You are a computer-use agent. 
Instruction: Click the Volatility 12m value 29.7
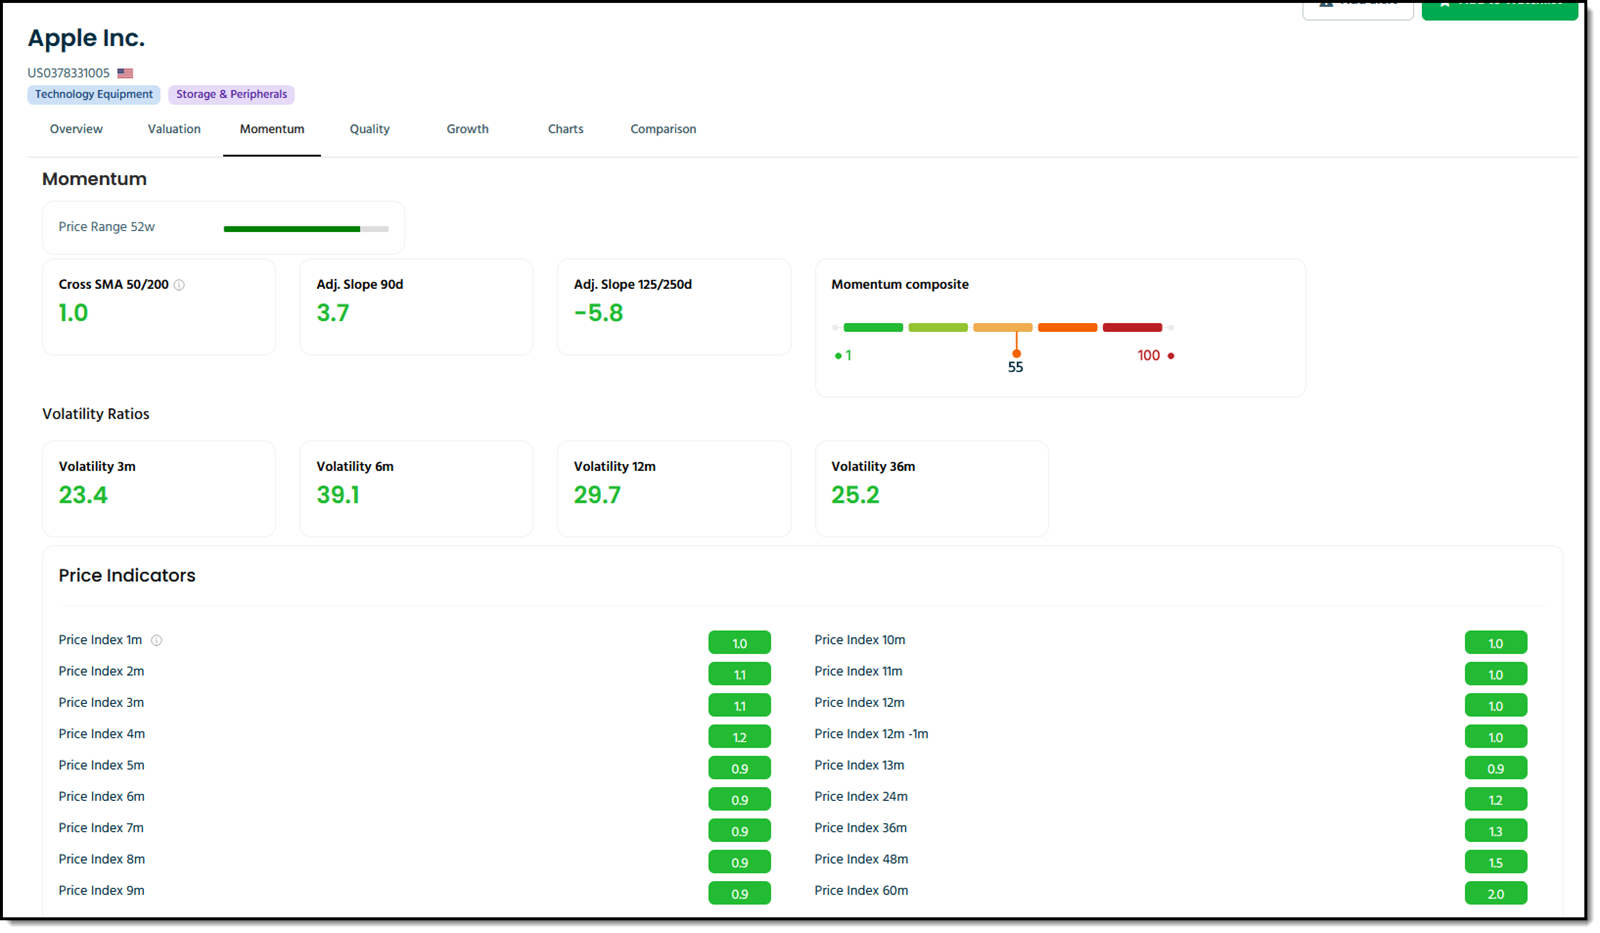click(597, 495)
